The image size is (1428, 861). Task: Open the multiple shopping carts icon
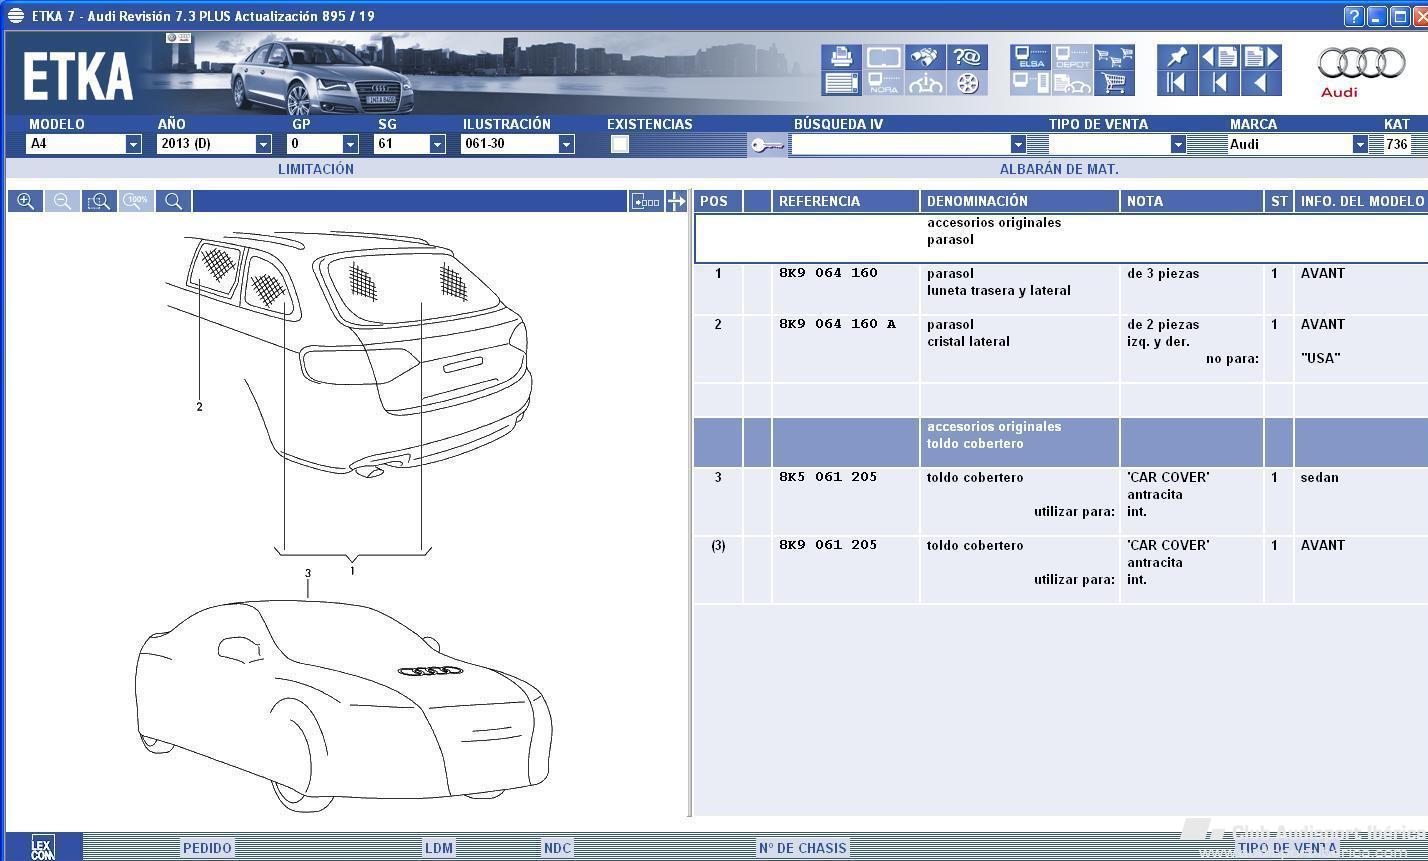click(x=1114, y=57)
